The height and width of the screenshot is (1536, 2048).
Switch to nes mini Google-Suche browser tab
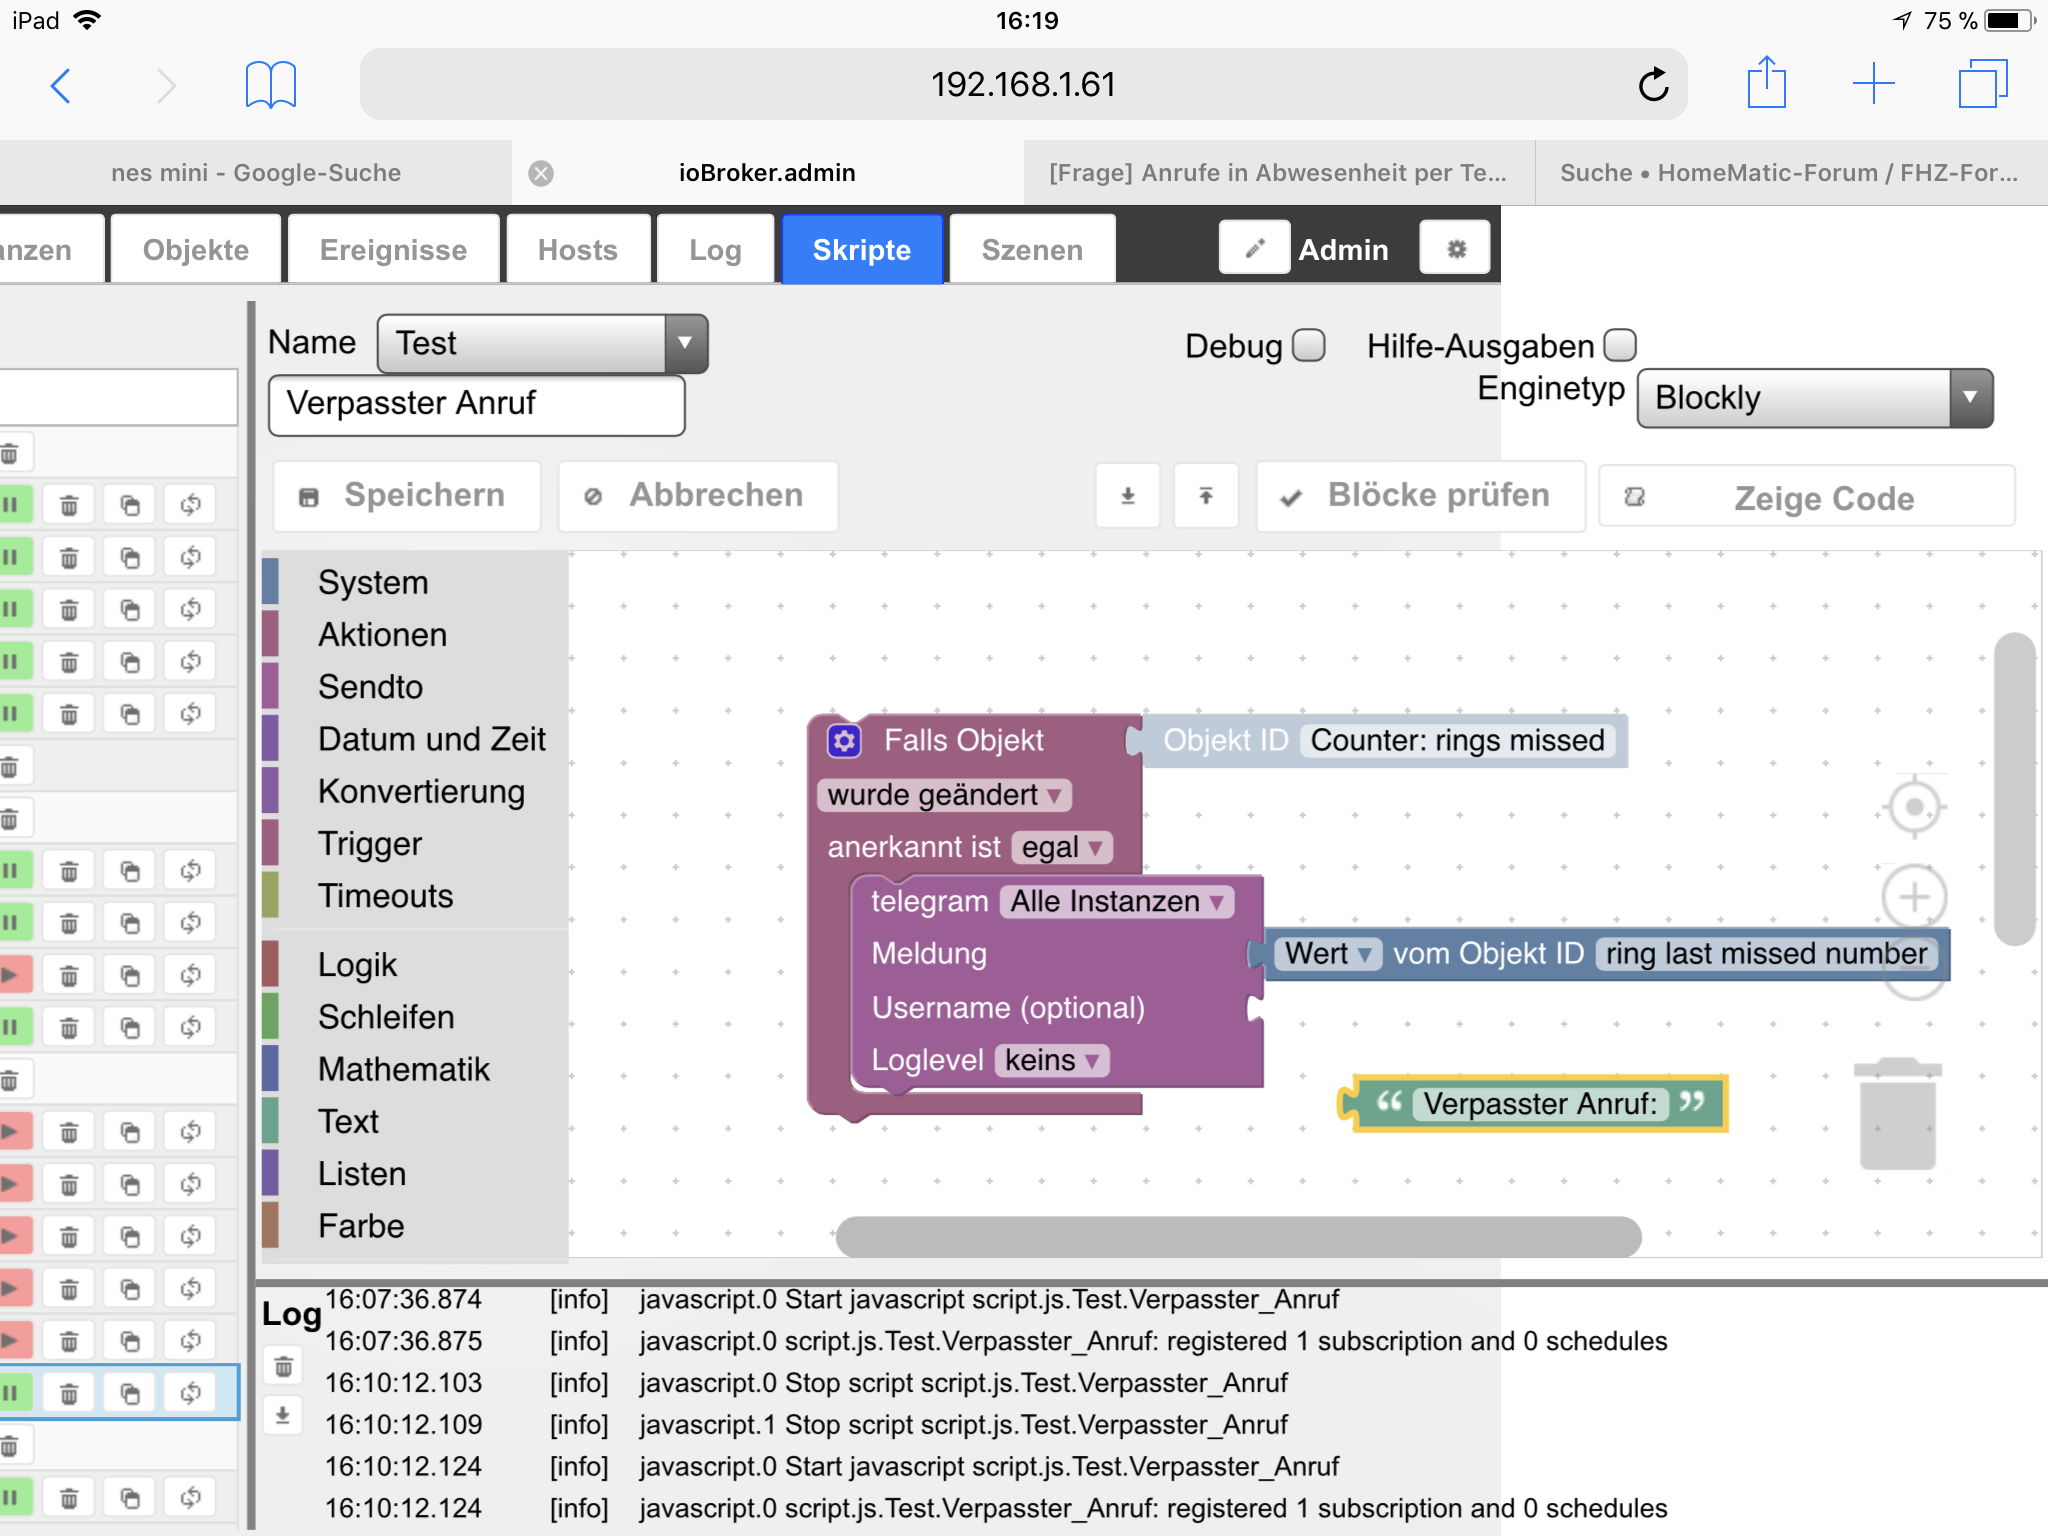click(256, 173)
